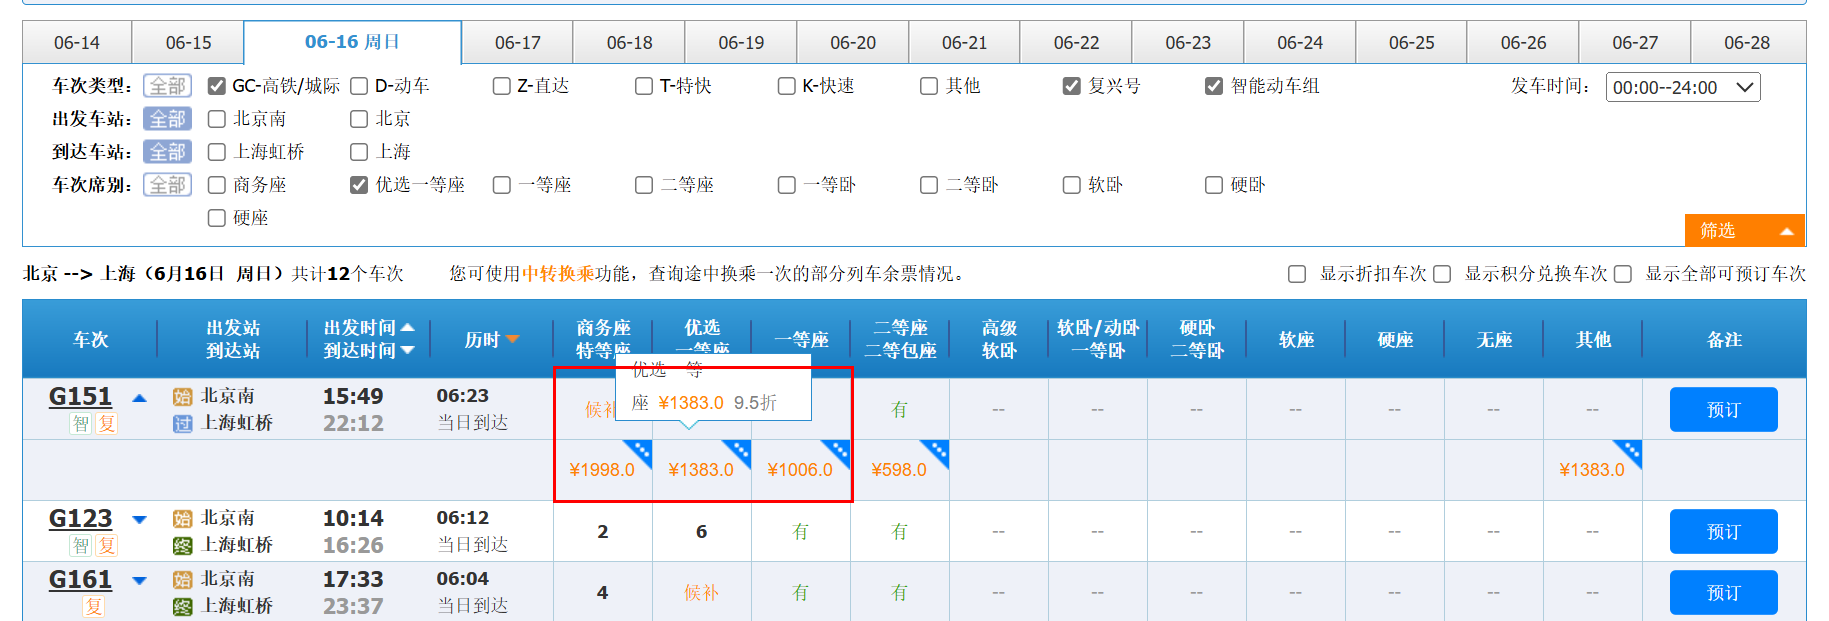The height and width of the screenshot is (621, 1829).
Task: Open the 中转换乘 transfer link
Action: (x=558, y=274)
